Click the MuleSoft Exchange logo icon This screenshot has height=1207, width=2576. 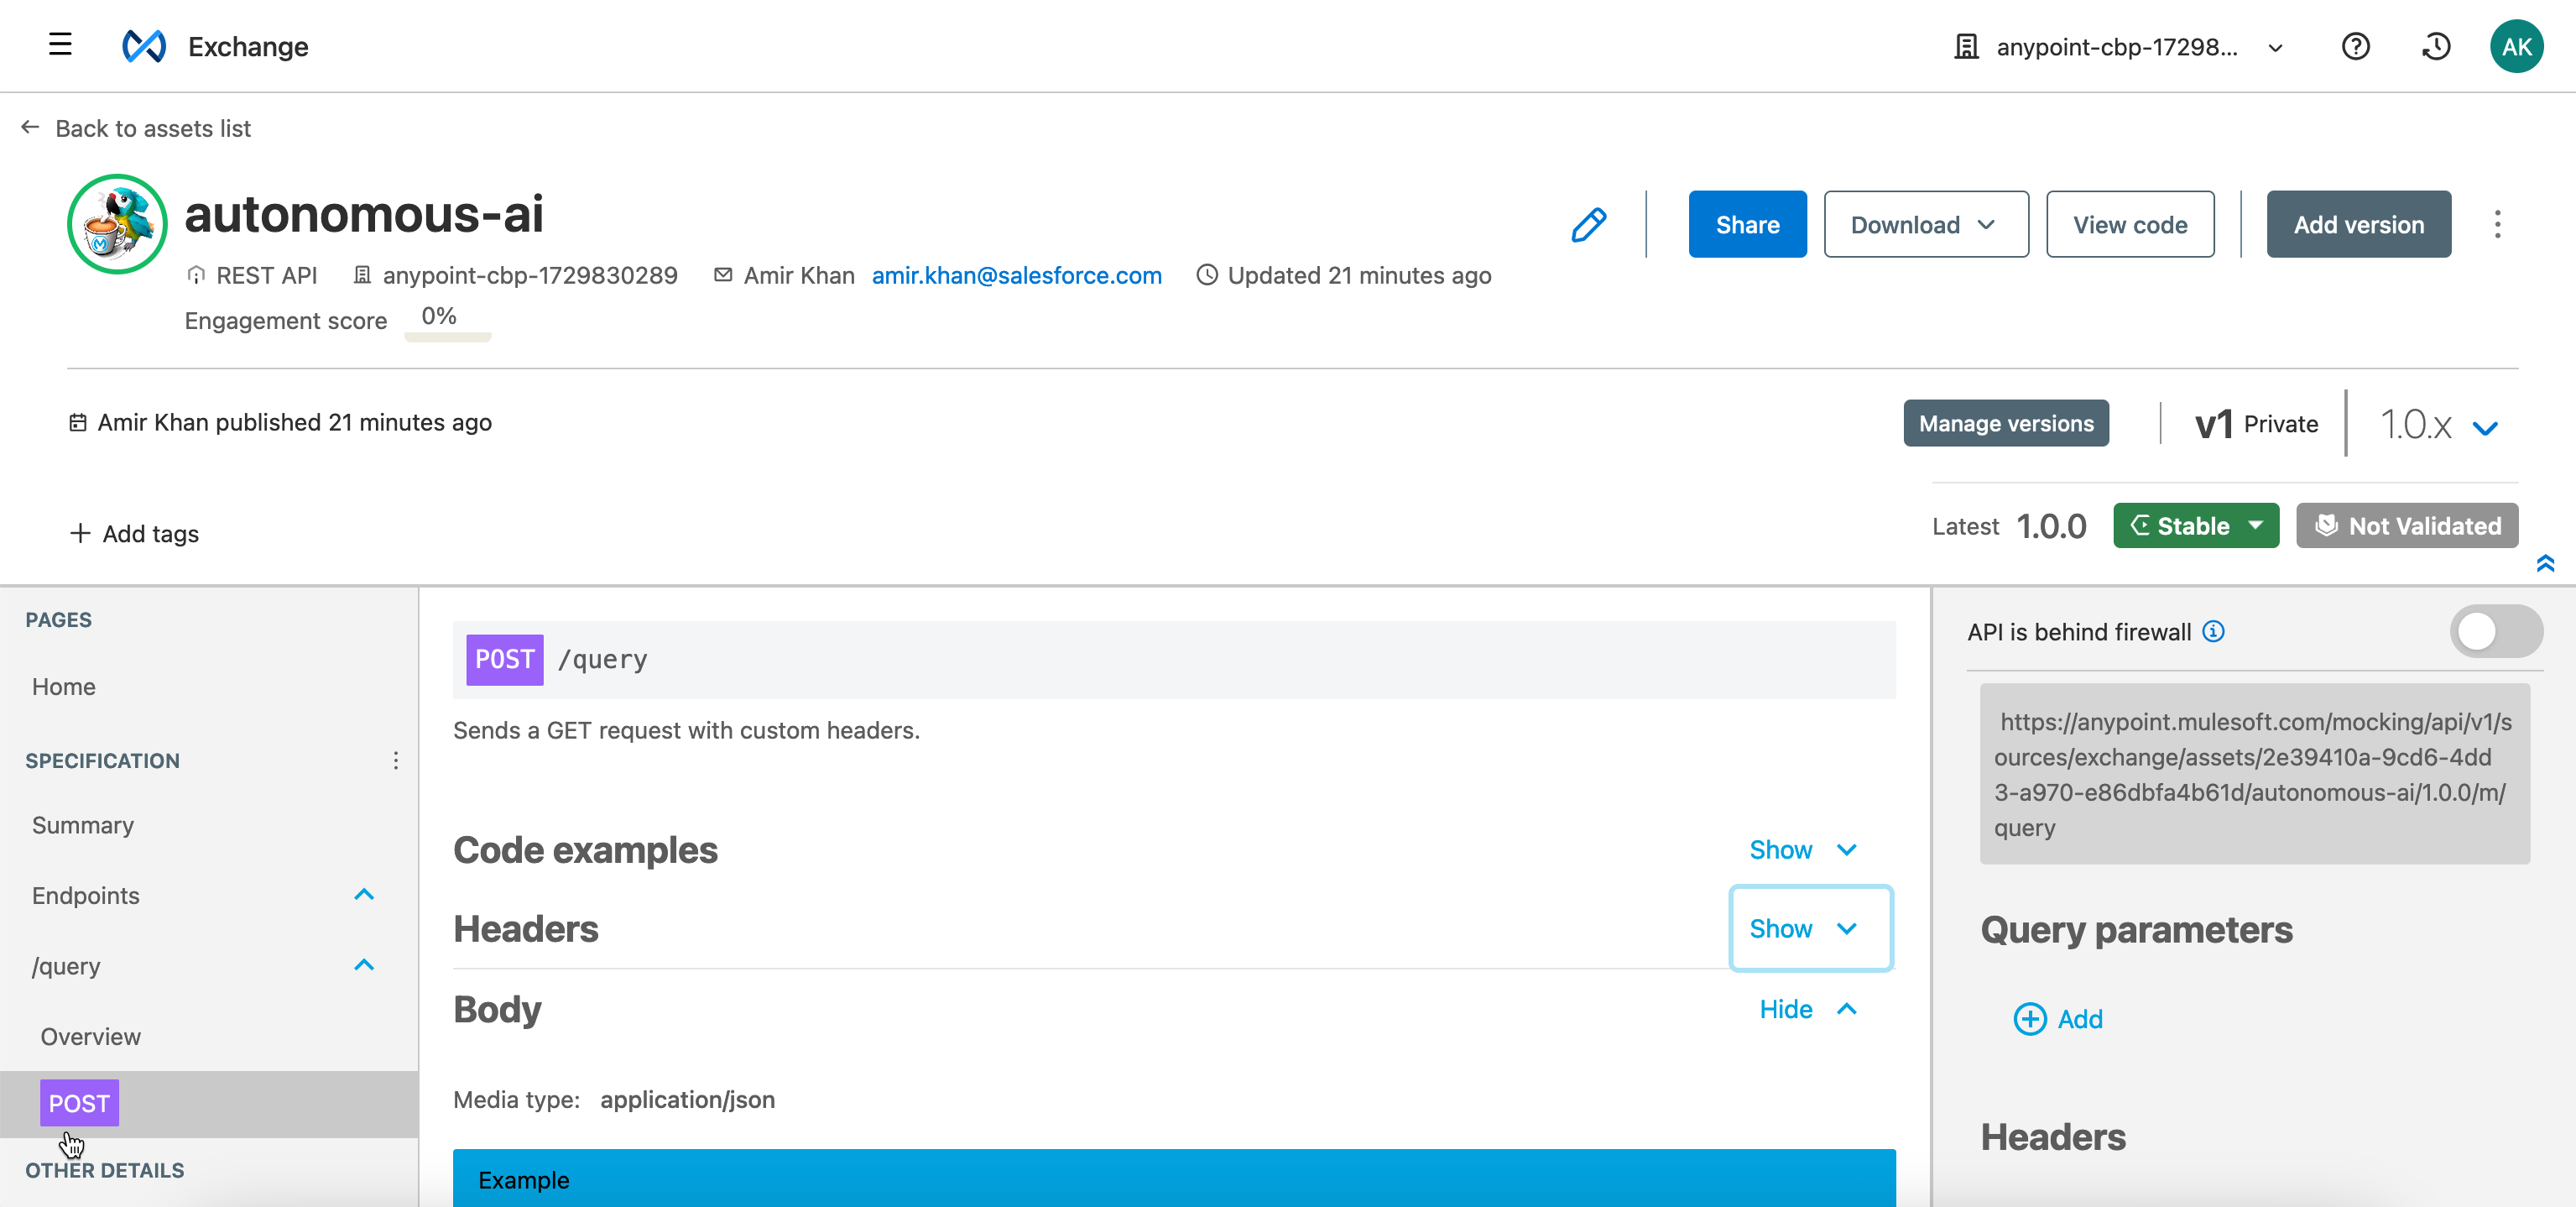[144, 46]
